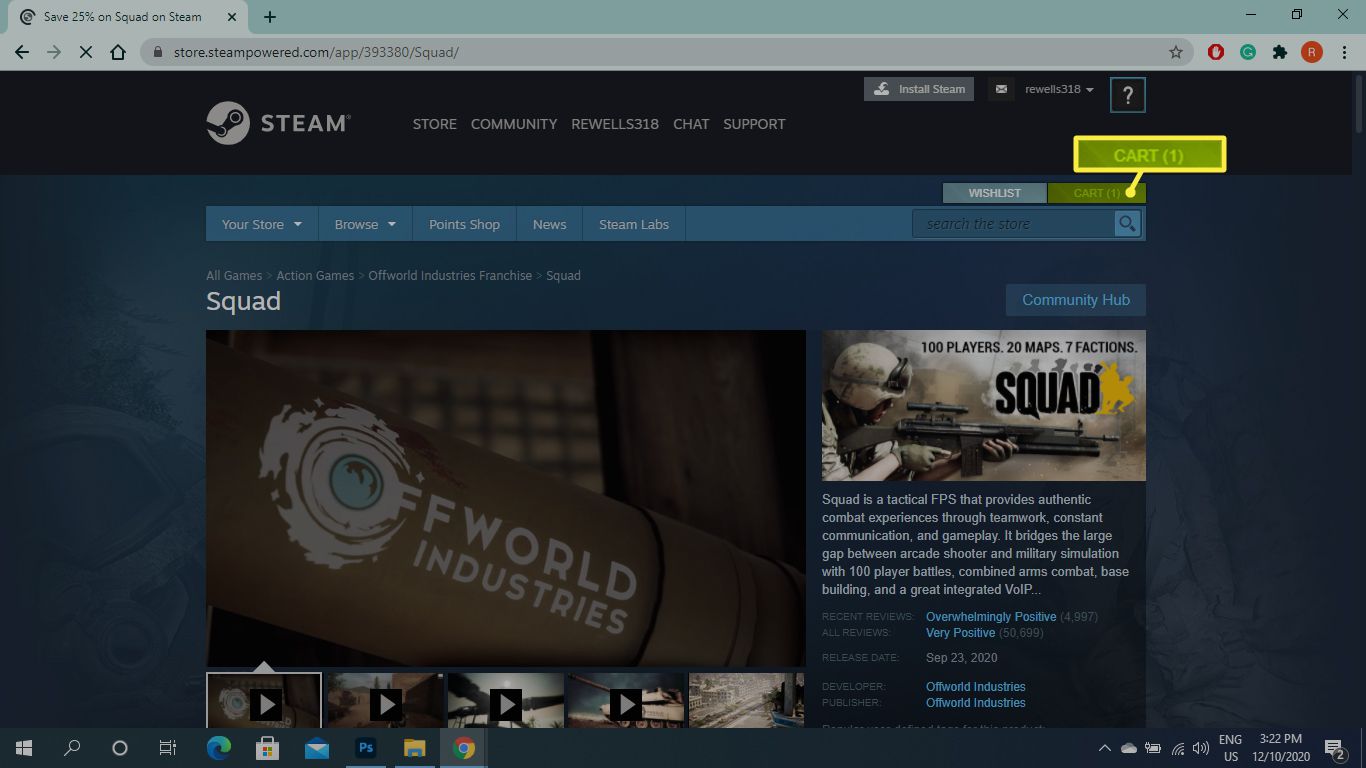Open the All Games breadcrumb link
This screenshot has height=768, width=1366.
234,275
